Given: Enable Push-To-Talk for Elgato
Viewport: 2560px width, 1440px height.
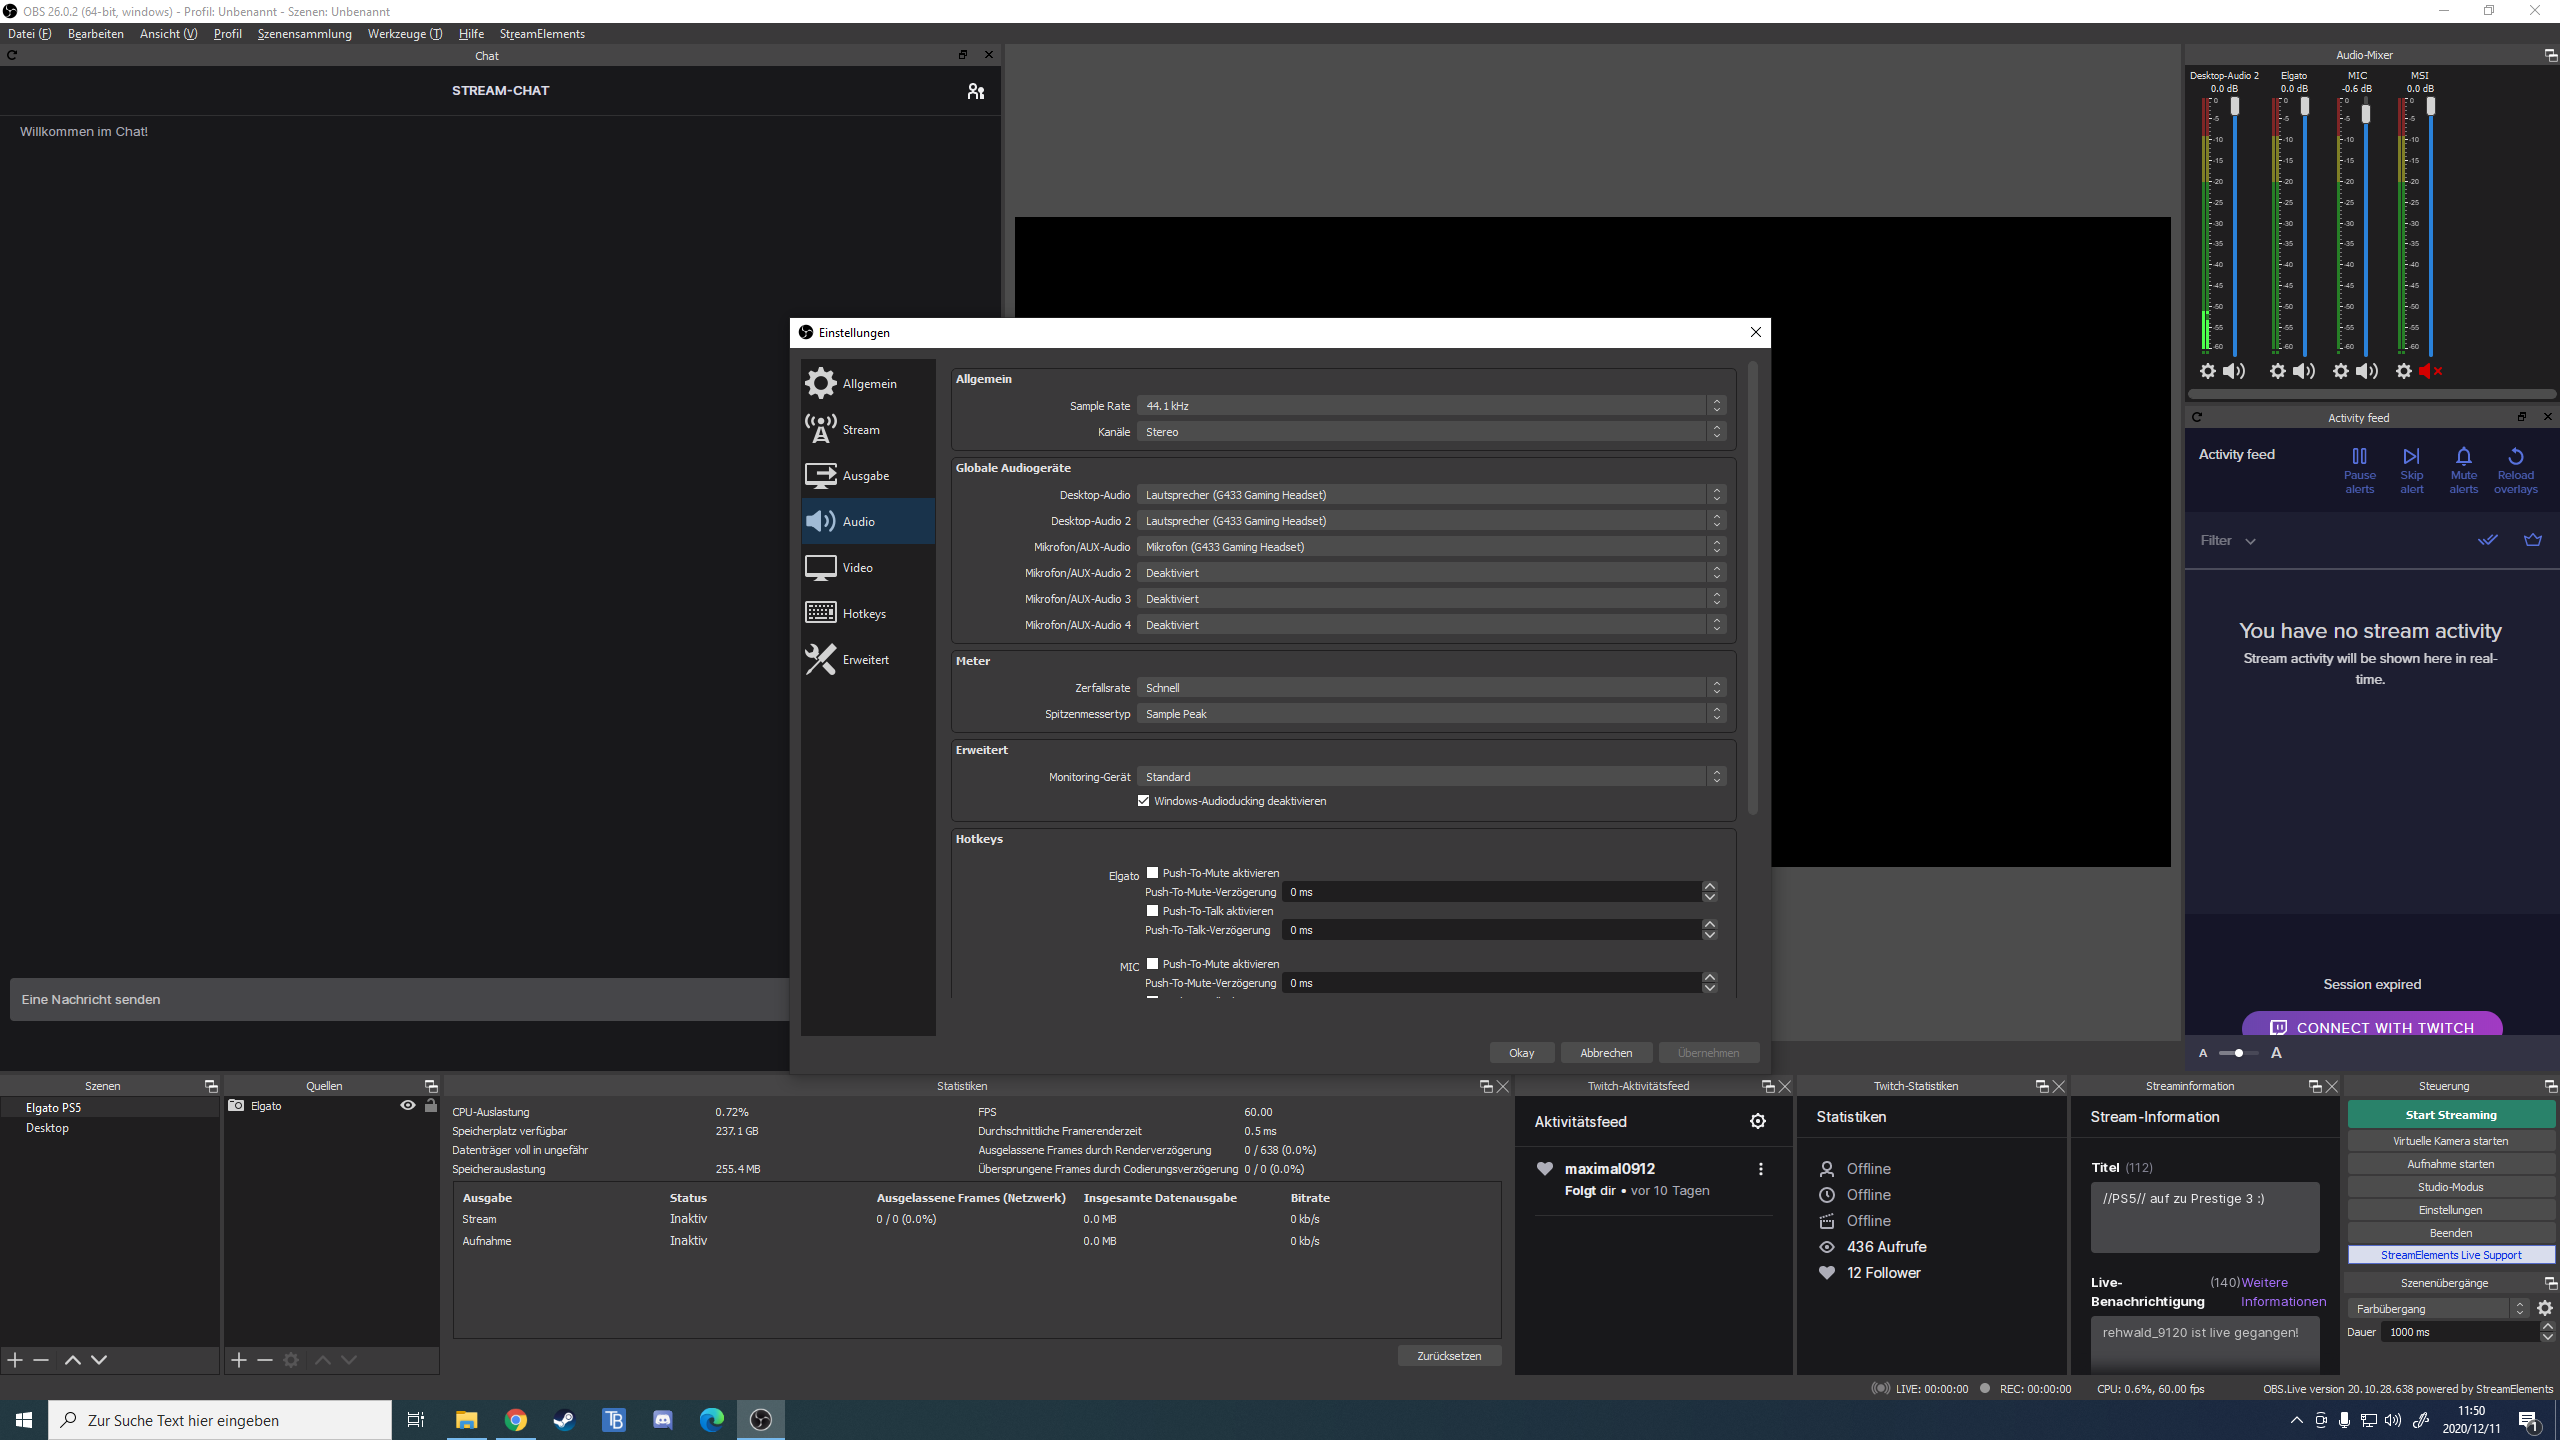Looking at the screenshot, I should (1152, 911).
